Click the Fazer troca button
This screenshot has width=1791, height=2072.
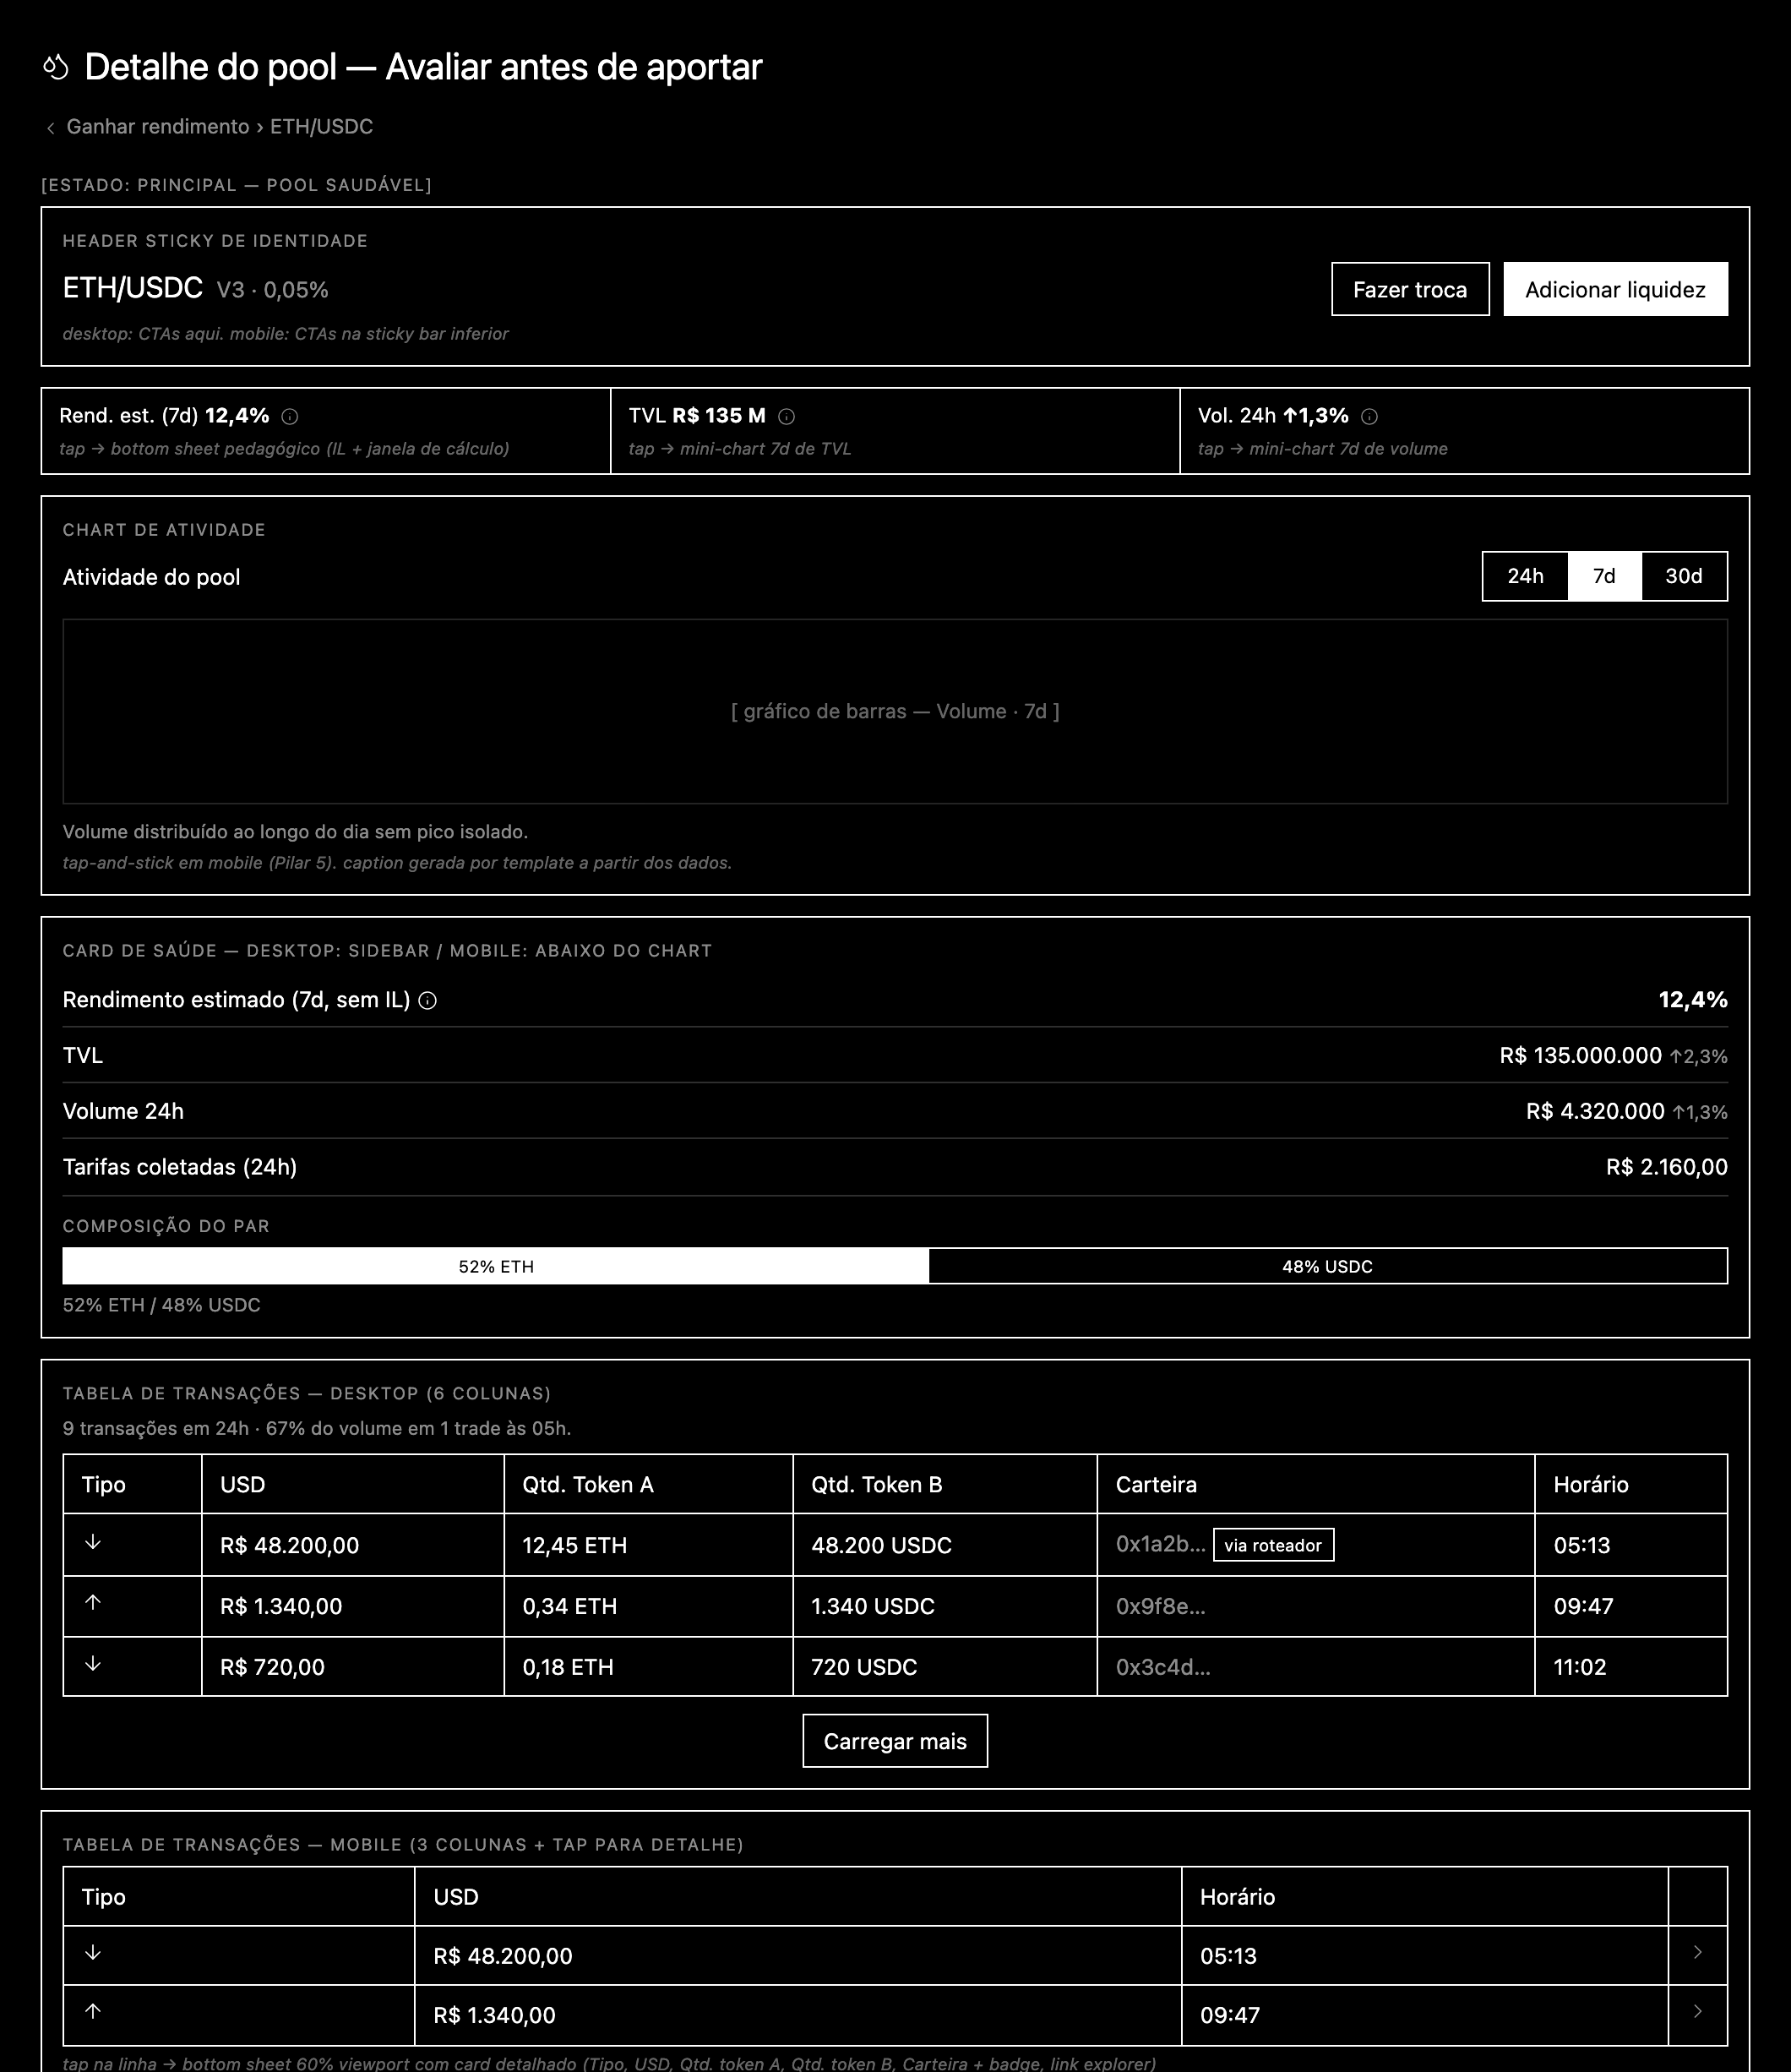(x=1410, y=289)
